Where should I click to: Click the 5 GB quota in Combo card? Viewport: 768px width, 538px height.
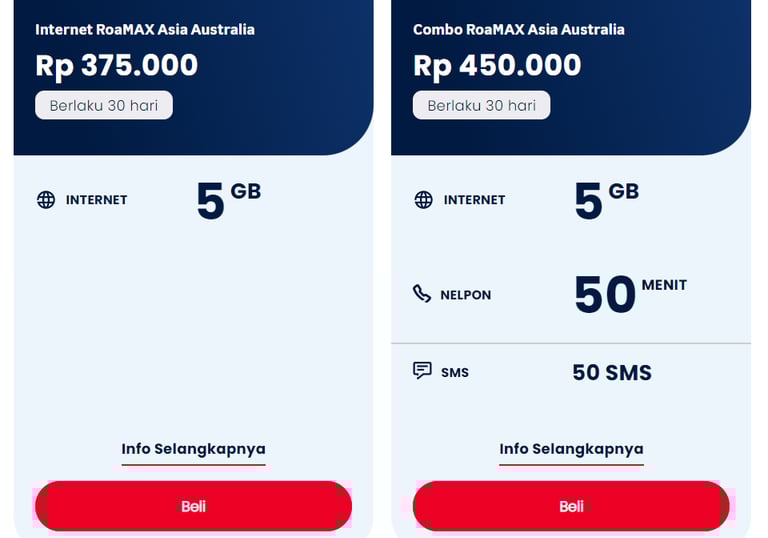(607, 200)
